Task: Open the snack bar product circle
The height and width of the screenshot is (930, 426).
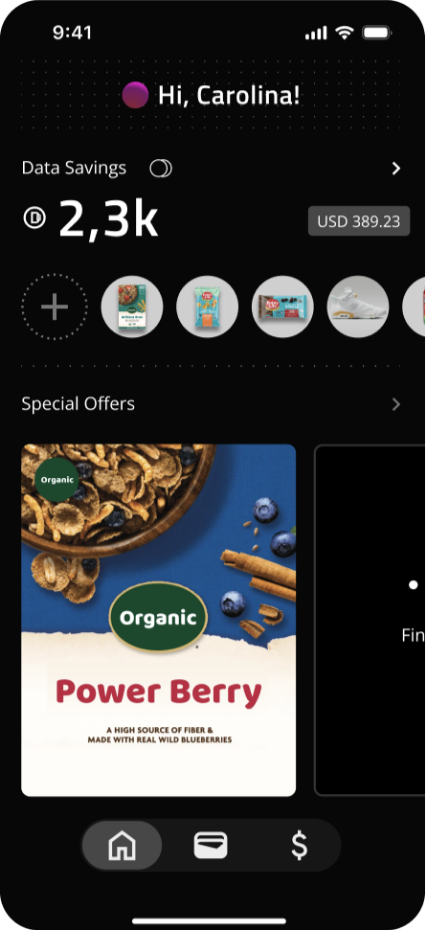Action: tap(283, 307)
